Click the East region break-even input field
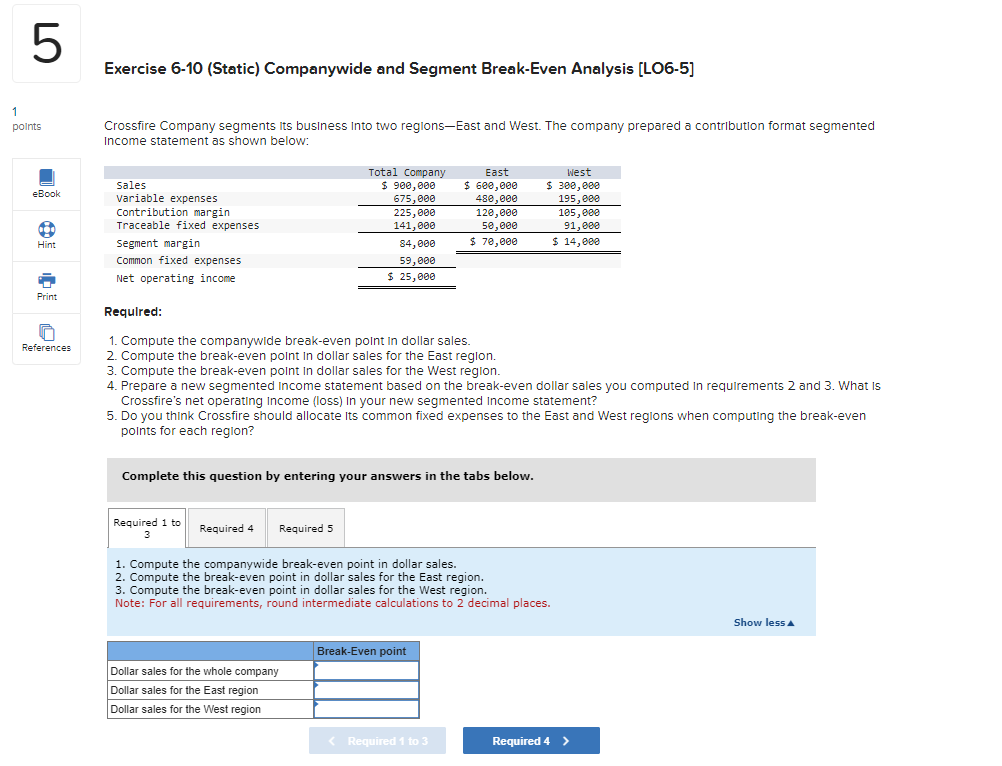Viewport: 1002px width, 766px height. 368,690
